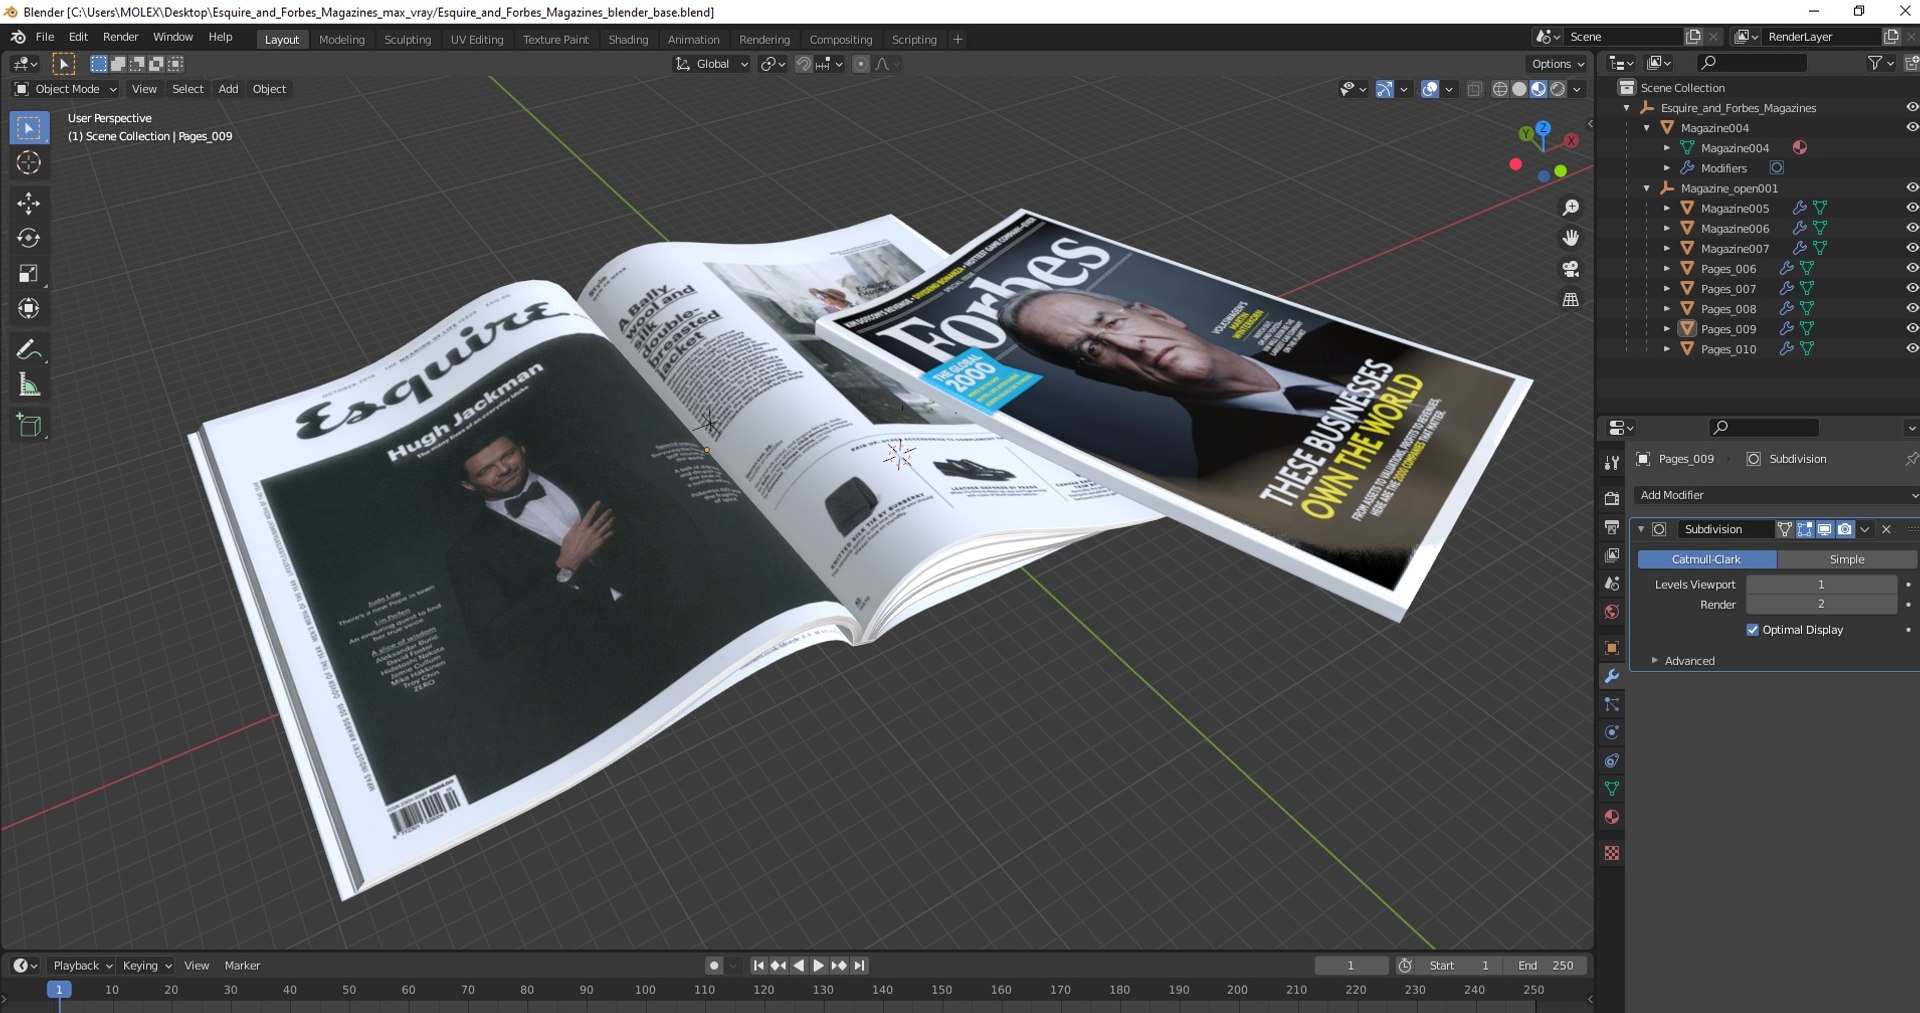Image resolution: width=1920 pixels, height=1013 pixels.
Task: Click the play animation button
Action: (818, 965)
